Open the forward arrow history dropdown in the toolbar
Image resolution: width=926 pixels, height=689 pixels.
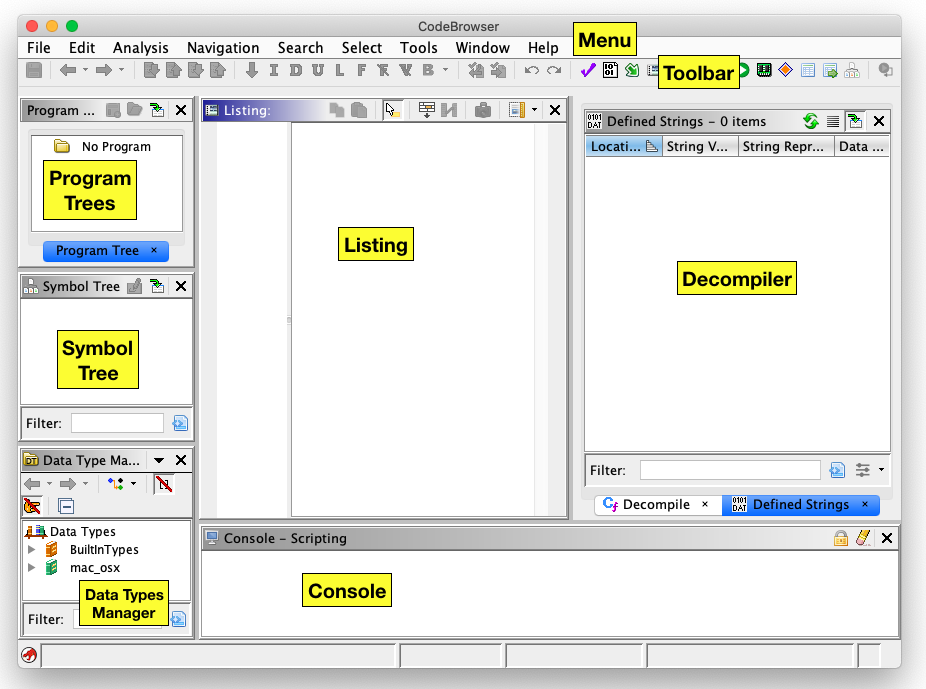point(121,70)
